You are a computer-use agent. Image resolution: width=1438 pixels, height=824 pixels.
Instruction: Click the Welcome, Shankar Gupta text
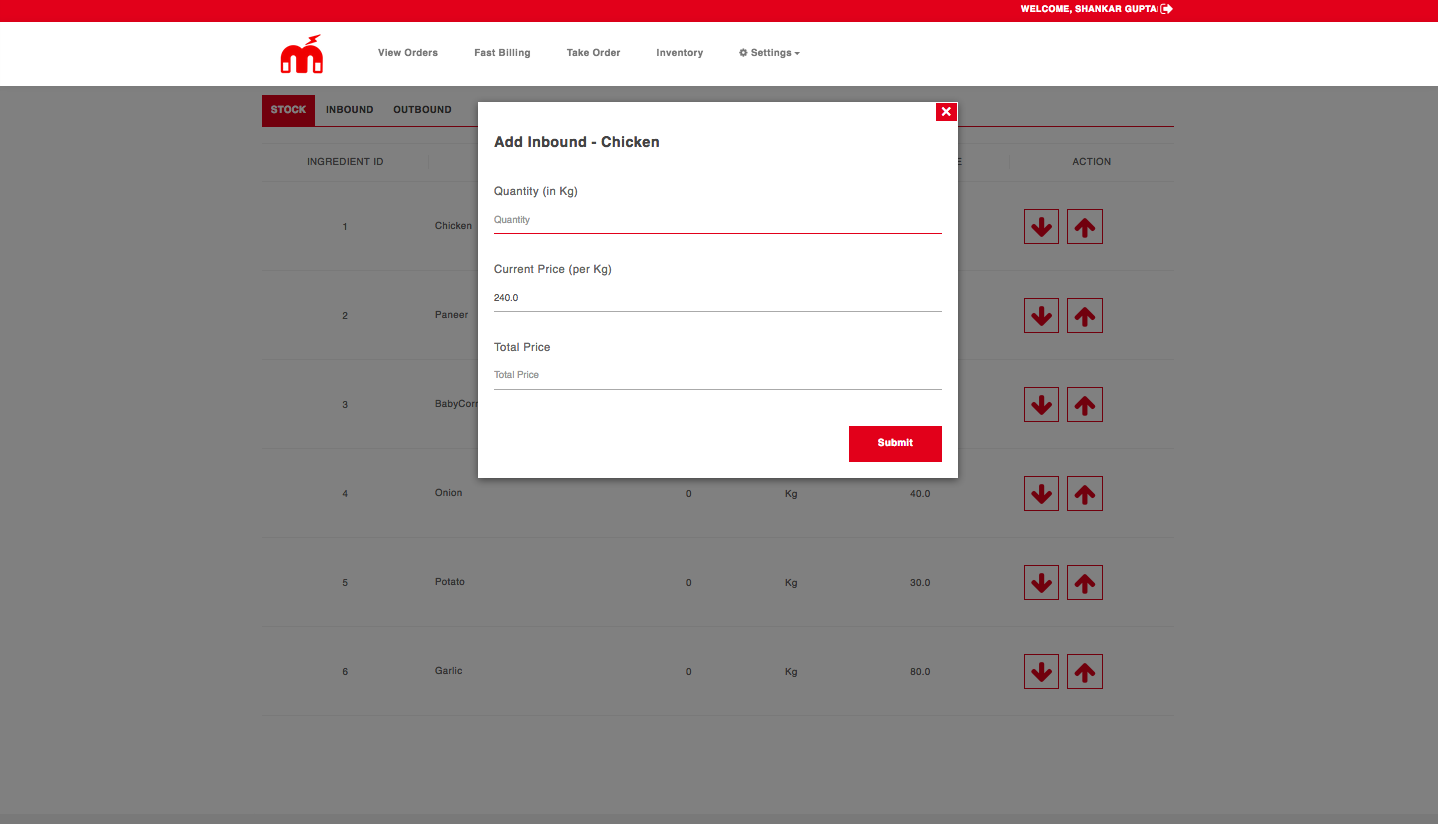[1088, 9]
